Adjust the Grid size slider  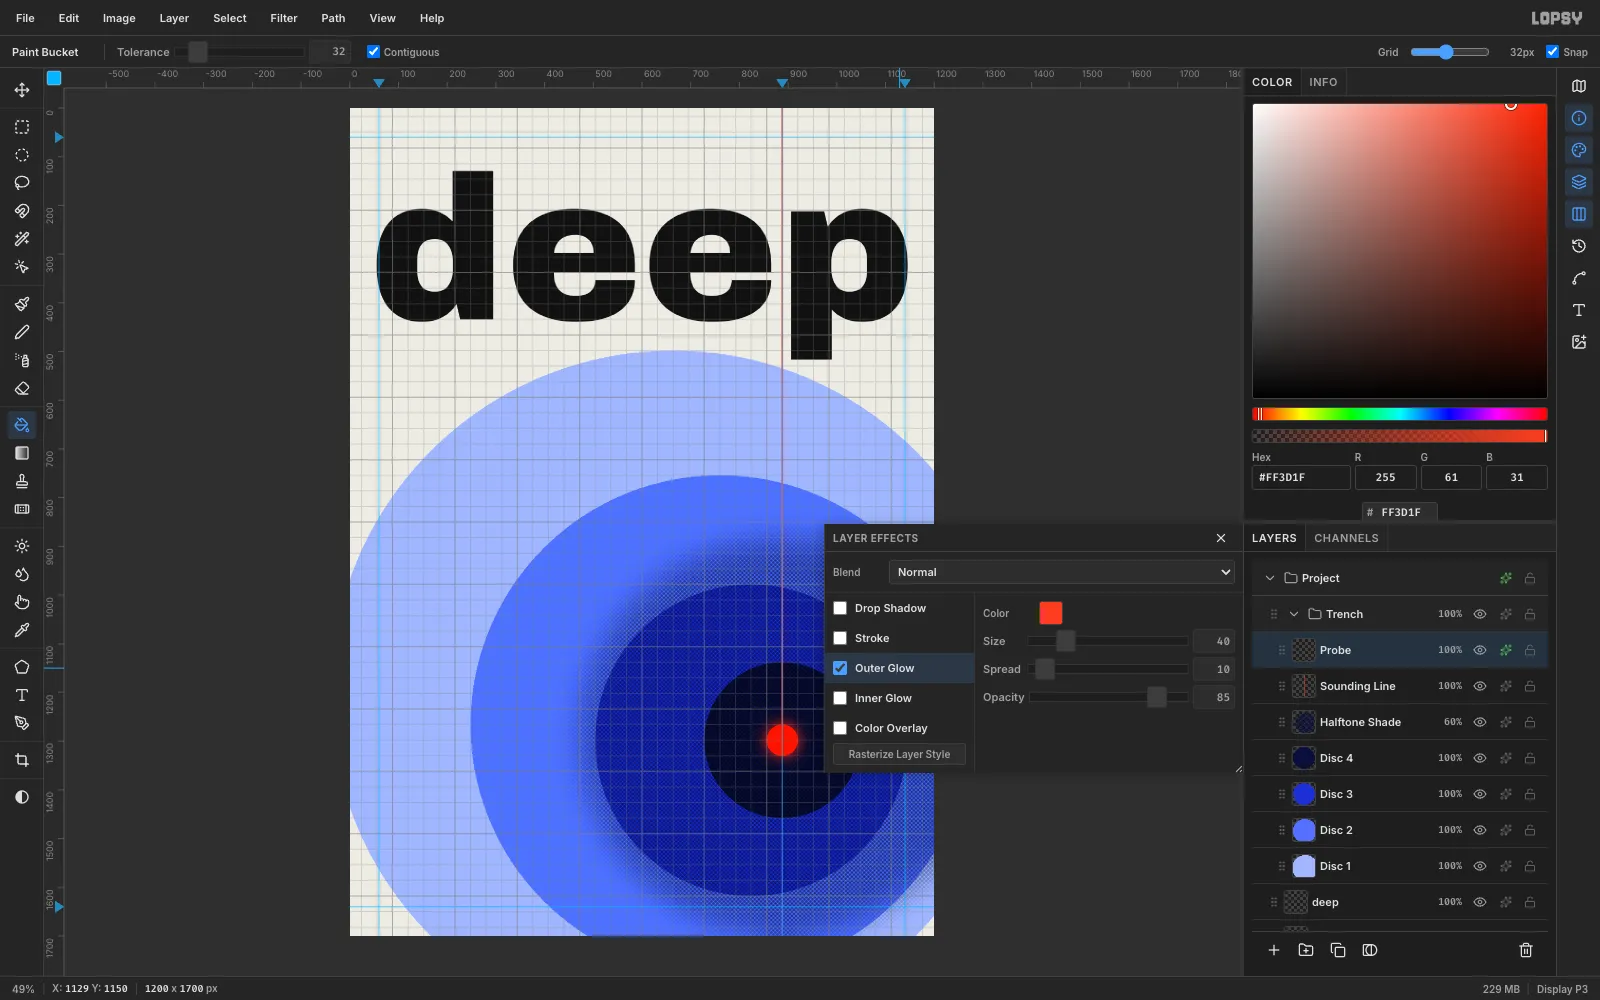(1450, 52)
